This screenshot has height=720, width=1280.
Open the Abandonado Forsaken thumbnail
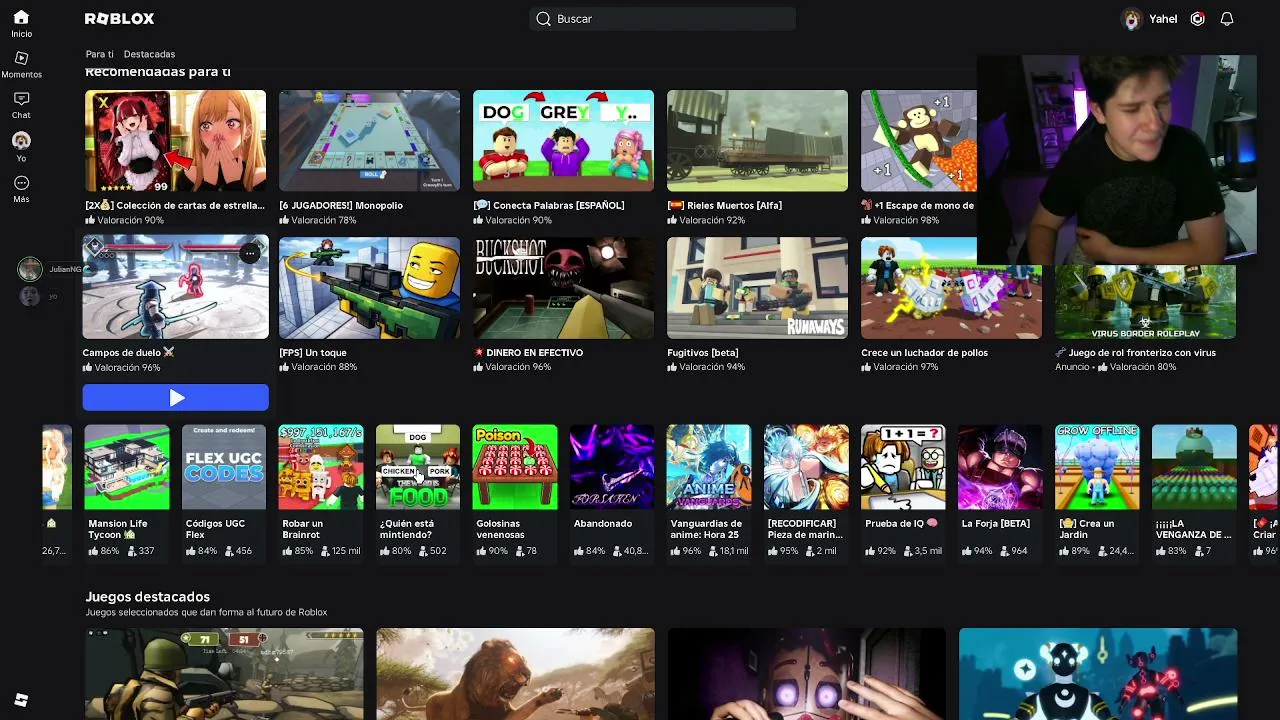[612, 467]
